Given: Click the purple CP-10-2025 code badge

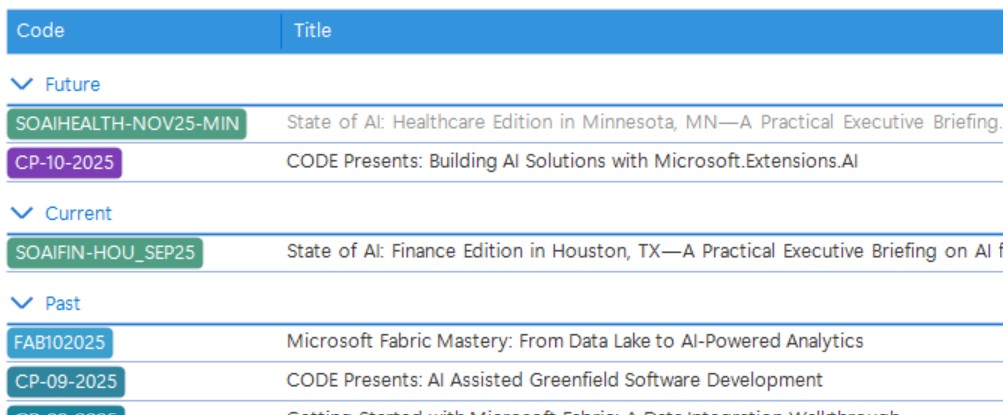Looking at the screenshot, I should click(x=65, y=163).
